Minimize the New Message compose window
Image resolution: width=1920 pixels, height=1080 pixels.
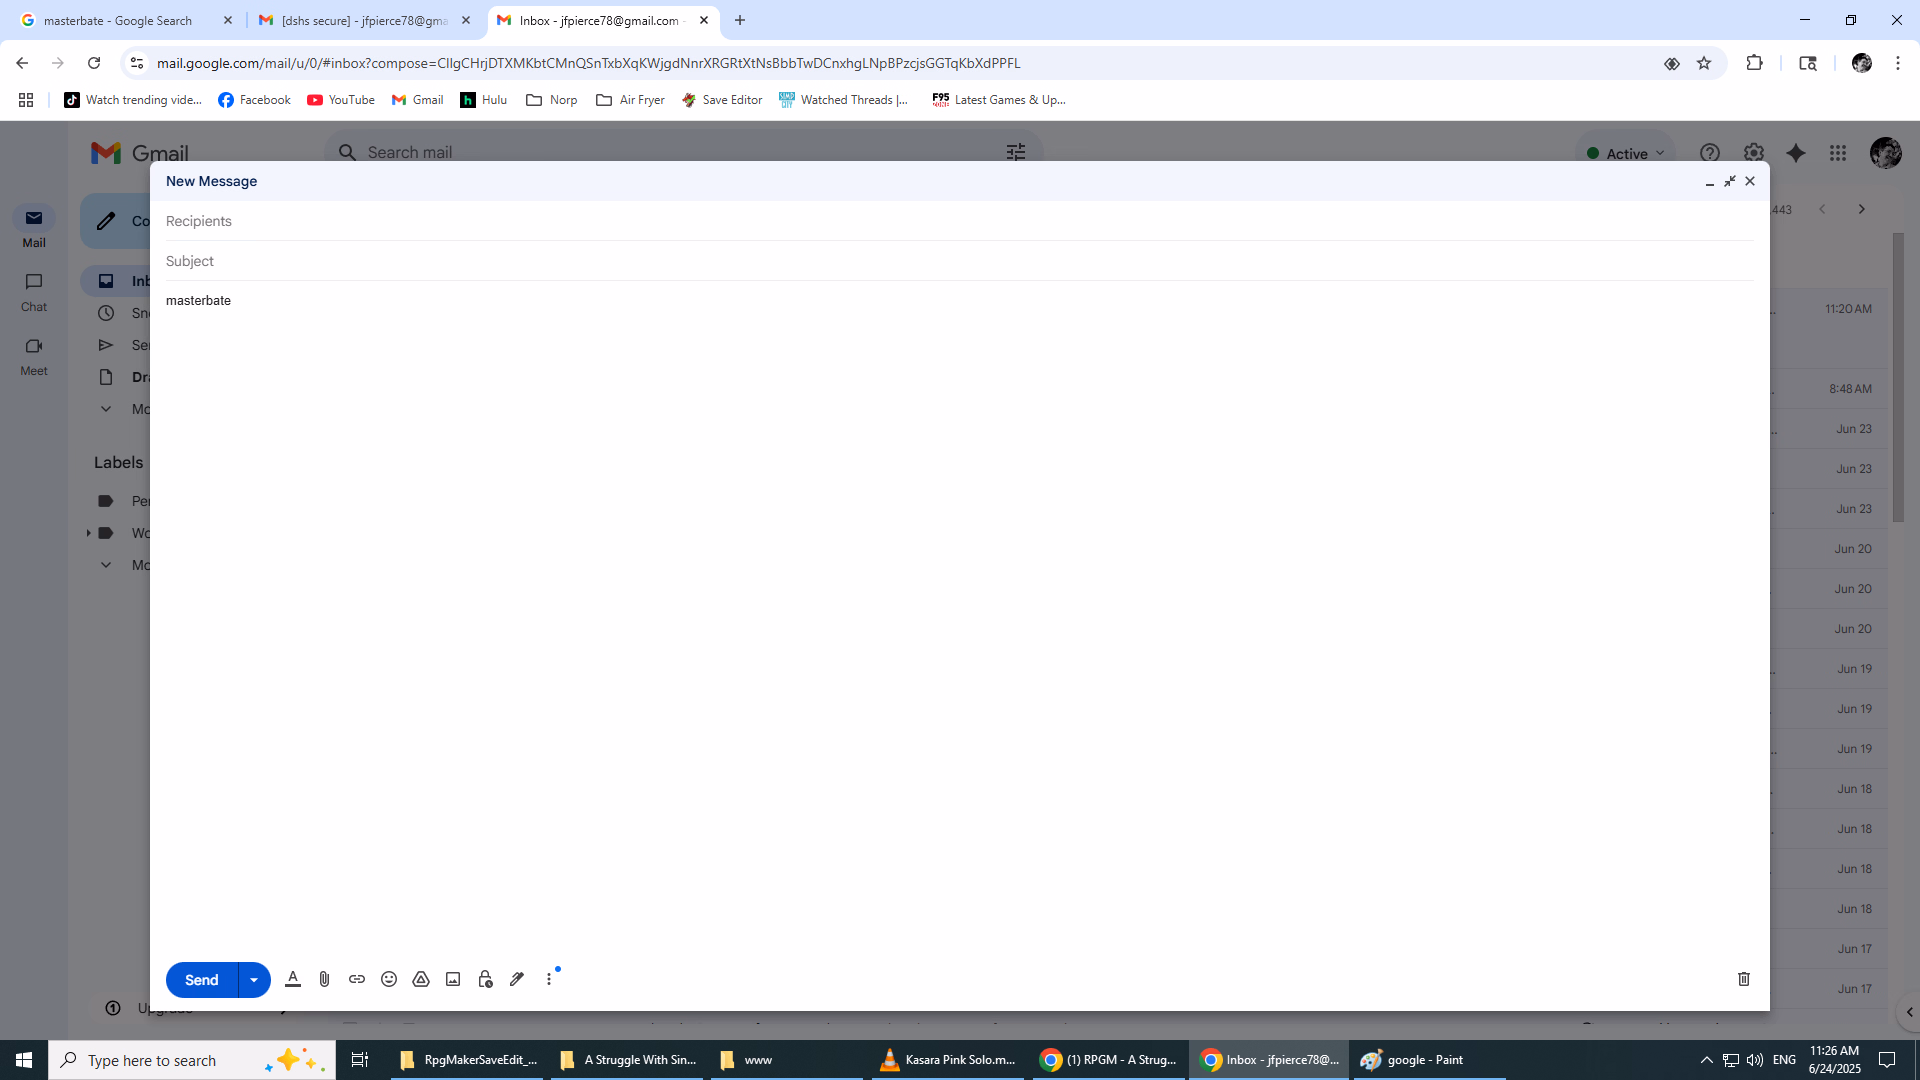[1710, 181]
